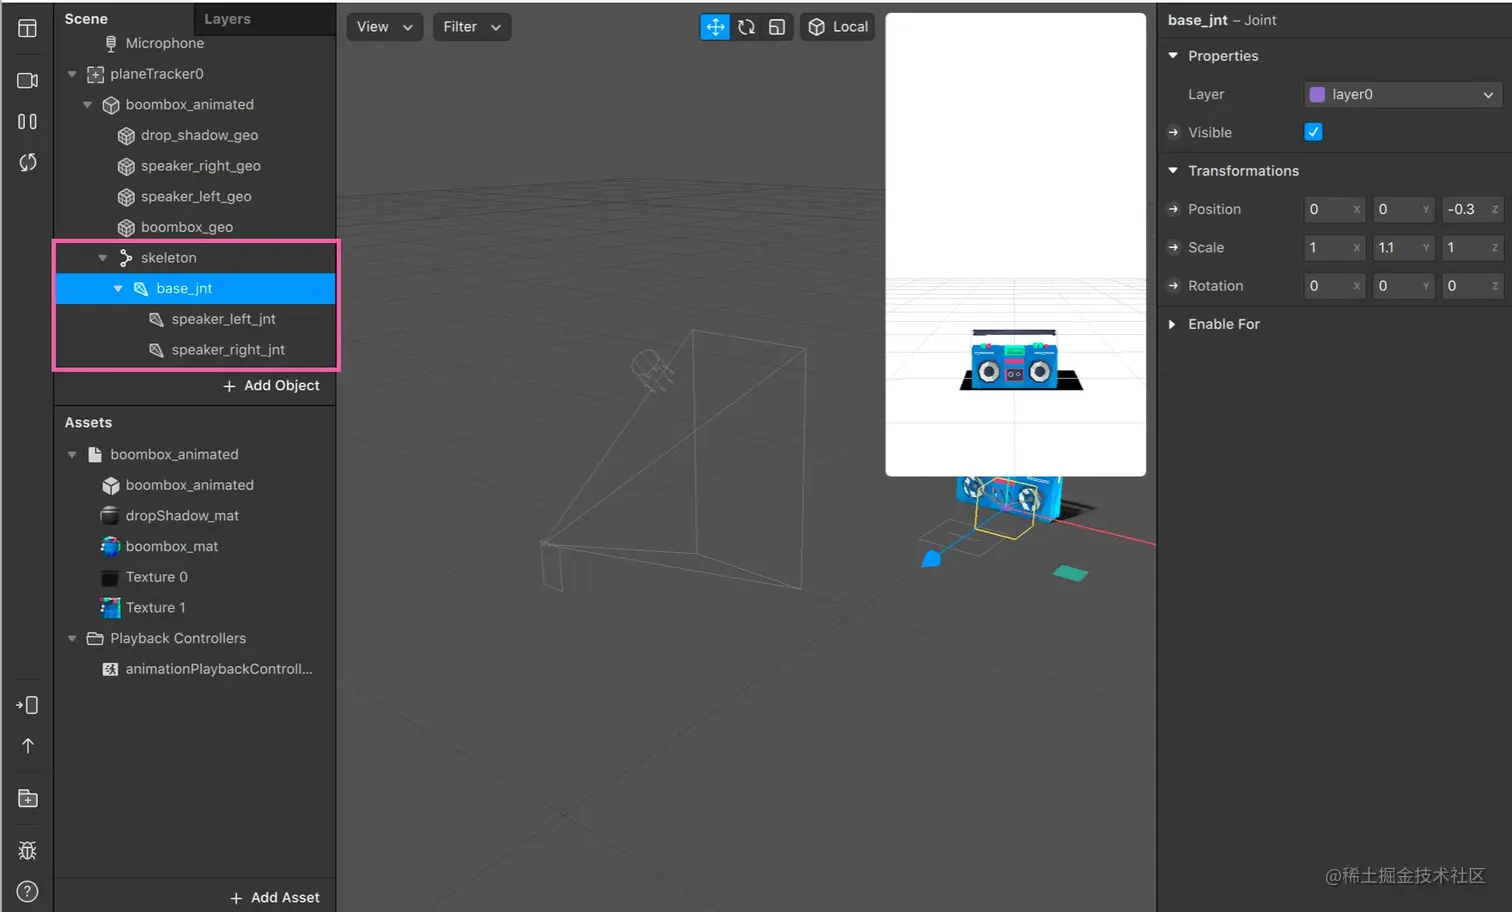Collapse the Playback Controllers folder
1512x912 pixels.
(72, 639)
